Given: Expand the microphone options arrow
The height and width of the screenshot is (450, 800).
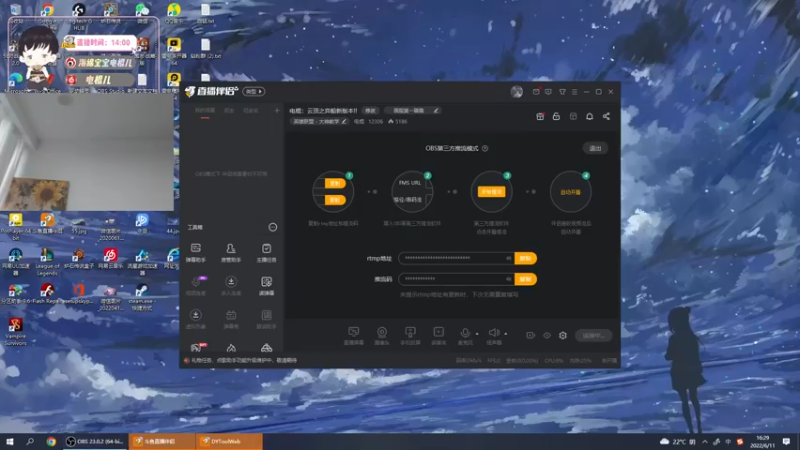Looking at the screenshot, I should coord(477,334).
